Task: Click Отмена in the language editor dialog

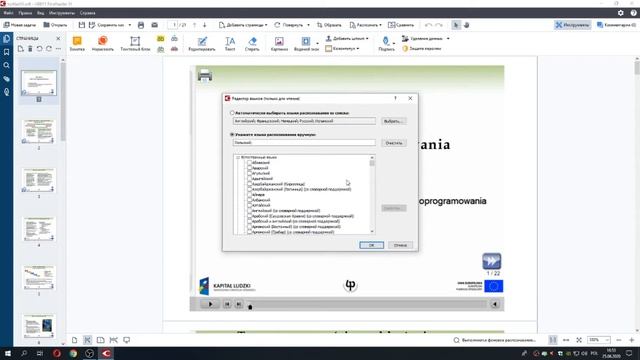Action: pos(400,245)
